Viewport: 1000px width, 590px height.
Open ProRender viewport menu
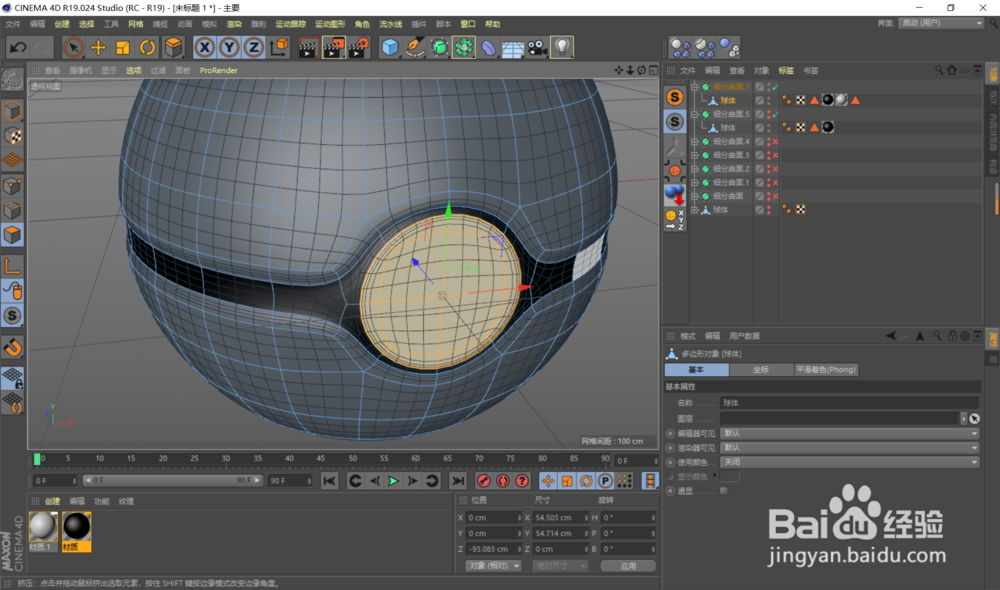pyautogui.click(x=219, y=70)
